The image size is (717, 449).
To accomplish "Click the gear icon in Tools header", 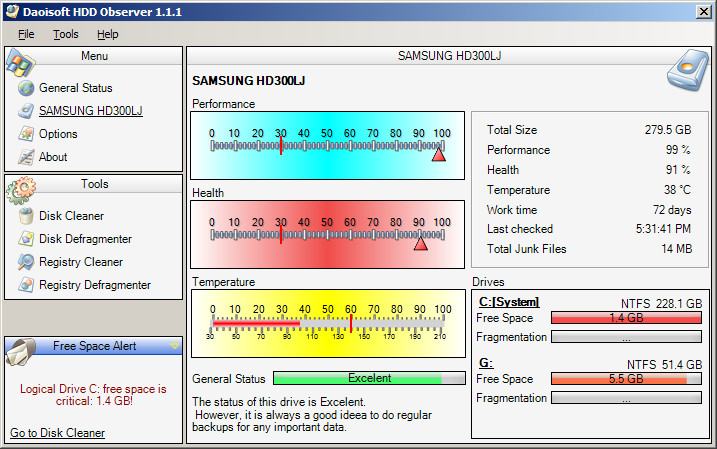I will [x=21, y=190].
